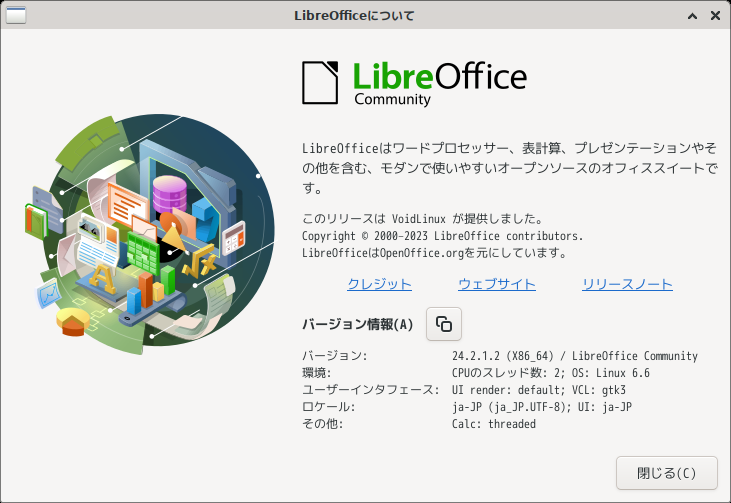This screenshot has height=503, width=731.
Task: Open the ウェブサイト website link
Action: pyautogui.click(x=497, y=284)
